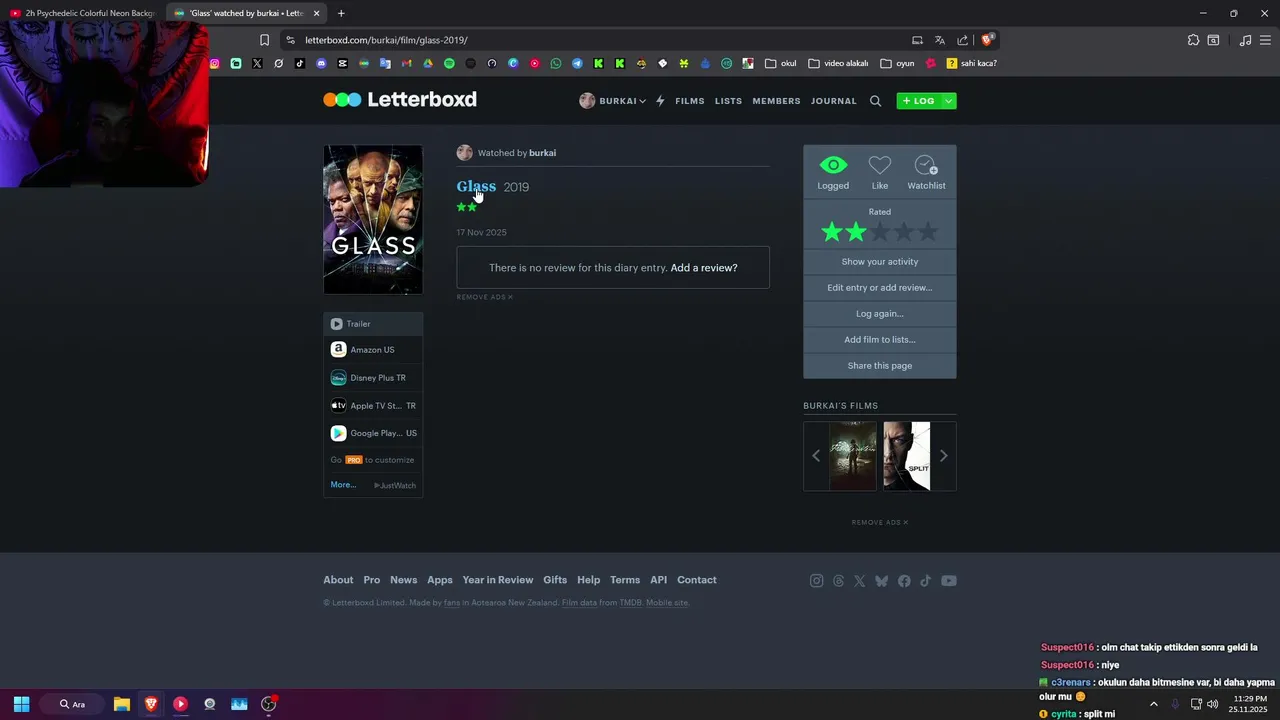Open File Explorer from the taskbar
The width and height of the screenshot is (1280, 720).
(x=121, y=704)
